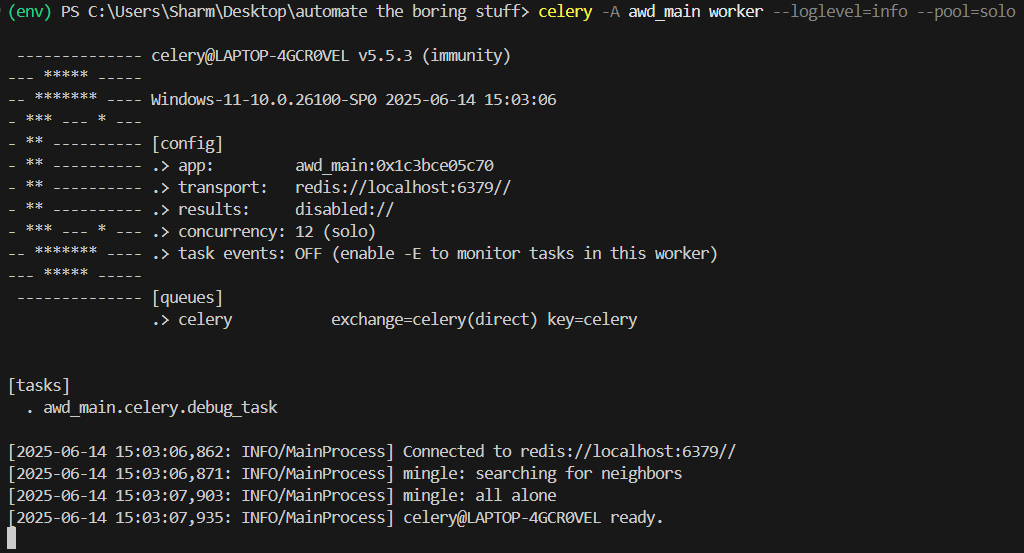The height and width of the screenshot is (553, 1024).
Task: Click the '[queues]' section header
Action: click(x=187, y=298)
